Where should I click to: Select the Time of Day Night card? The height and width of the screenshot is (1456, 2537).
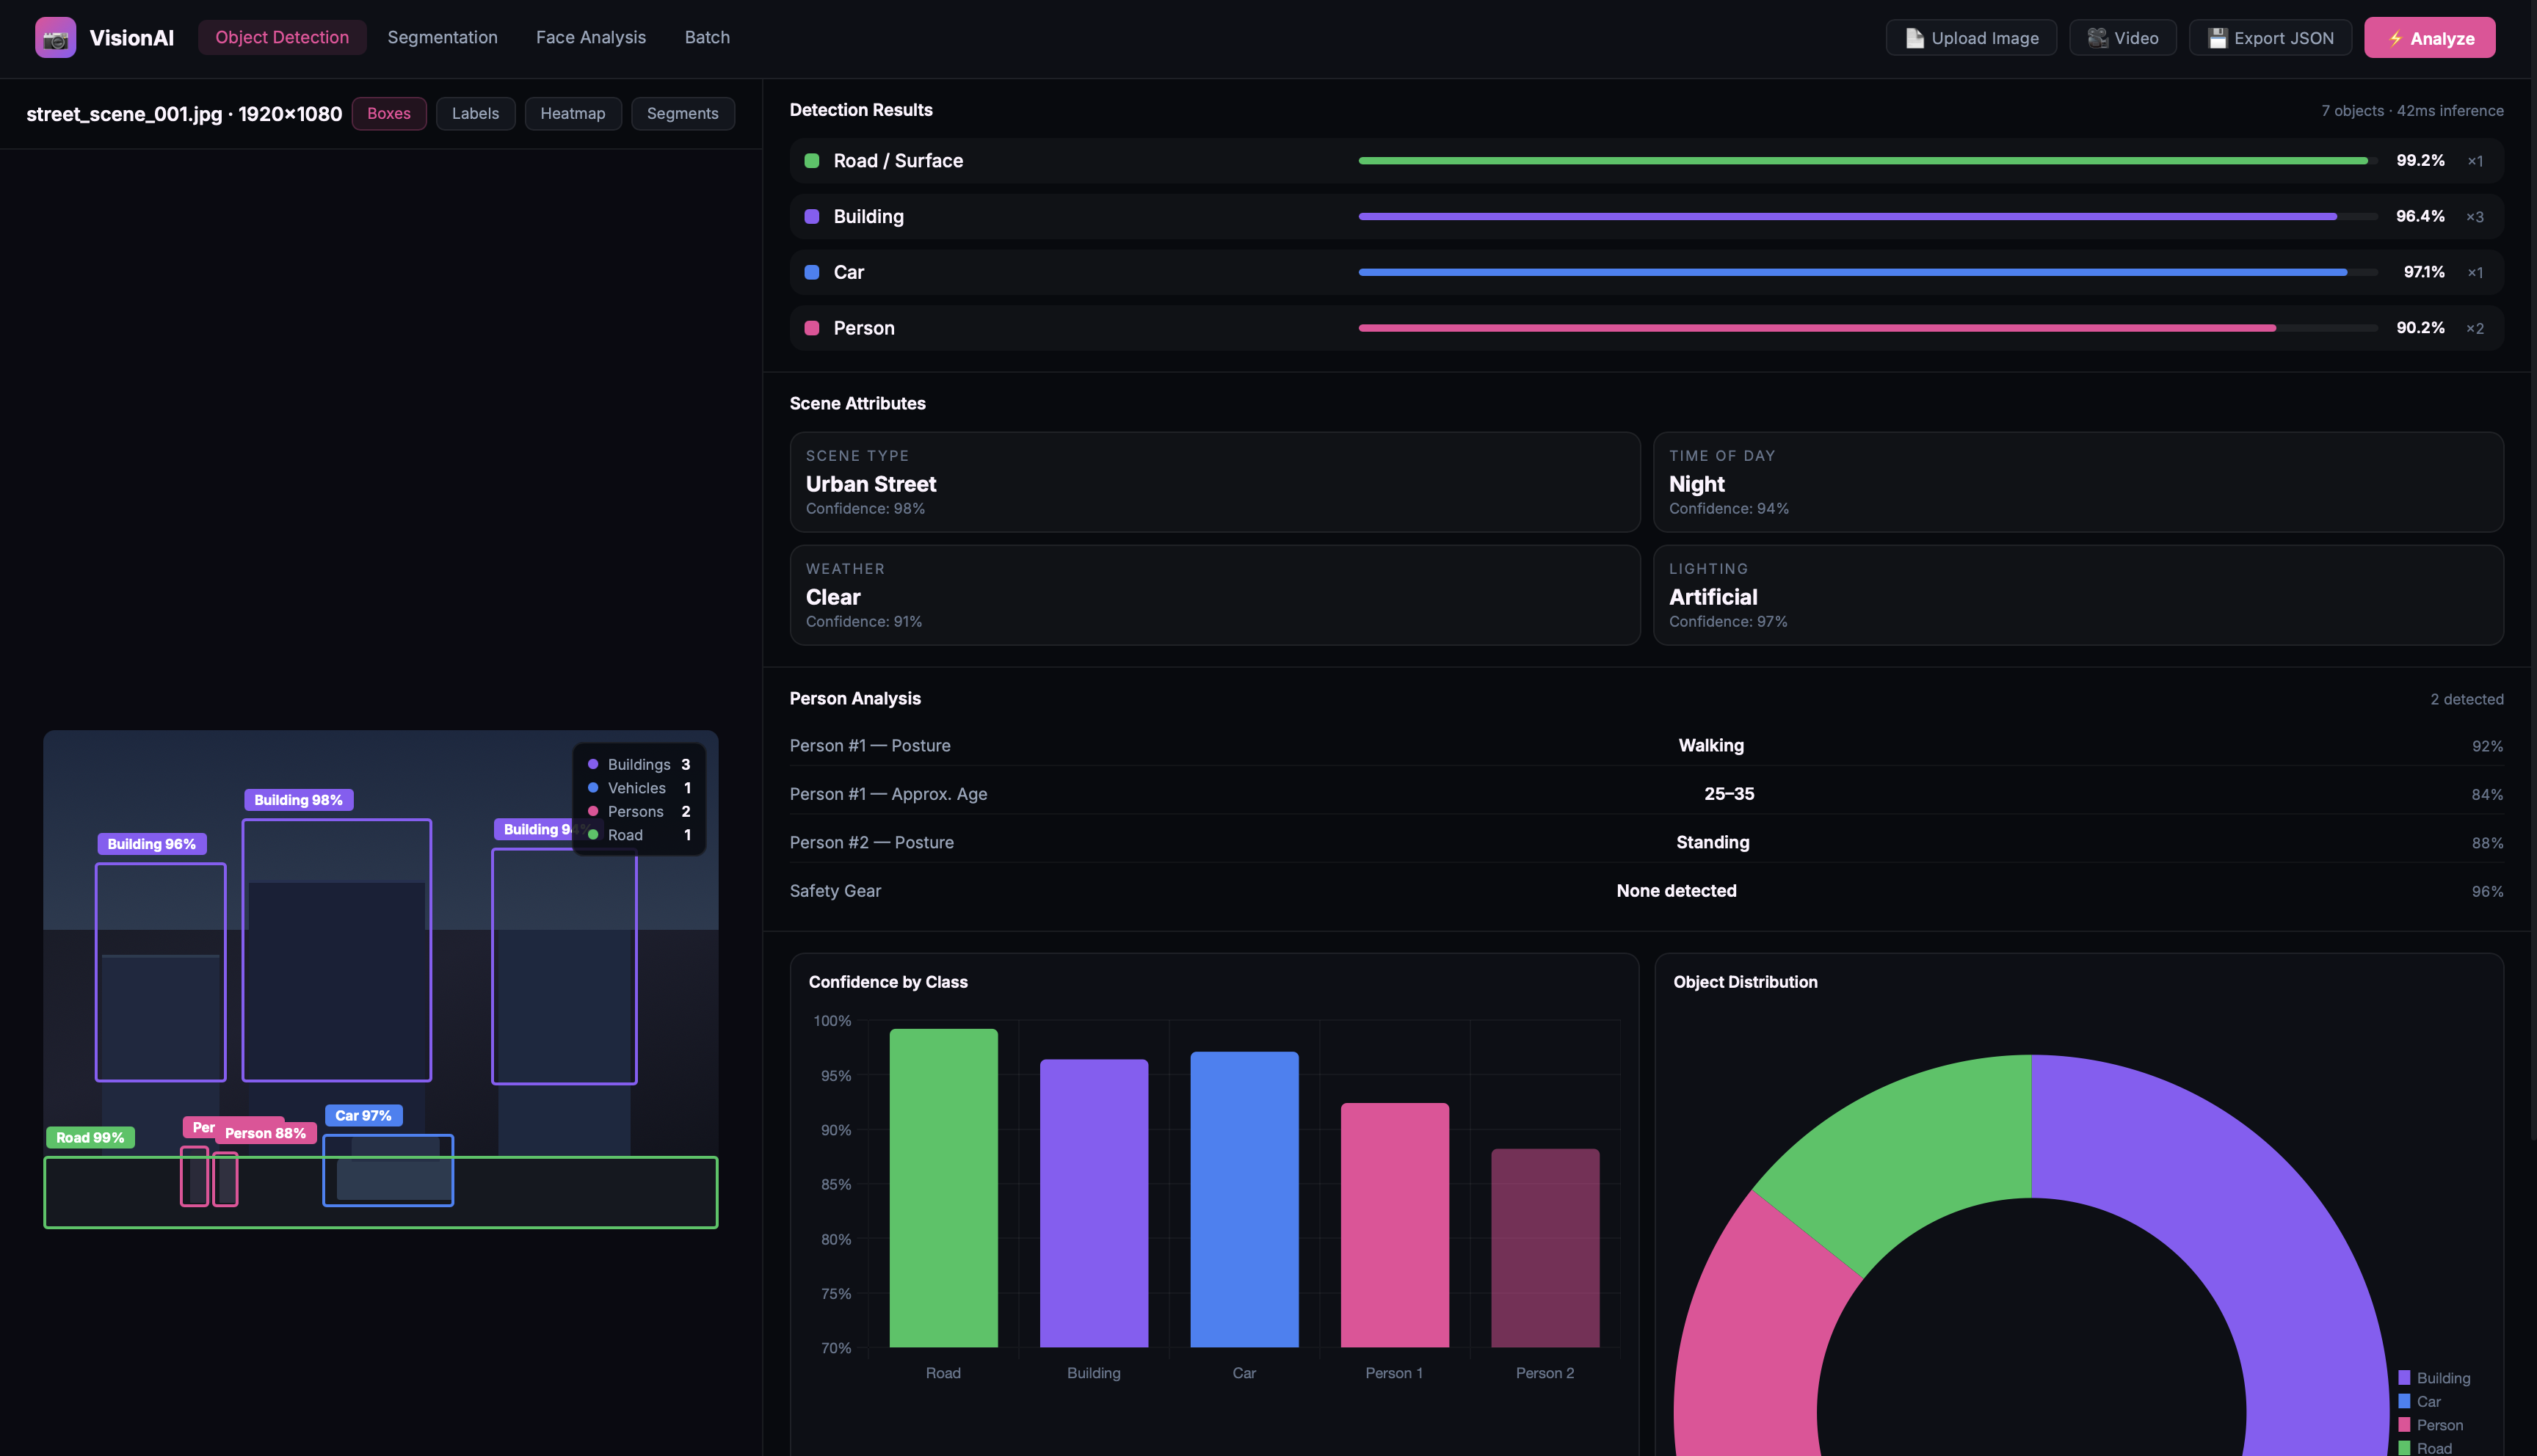coord(2079,482)
